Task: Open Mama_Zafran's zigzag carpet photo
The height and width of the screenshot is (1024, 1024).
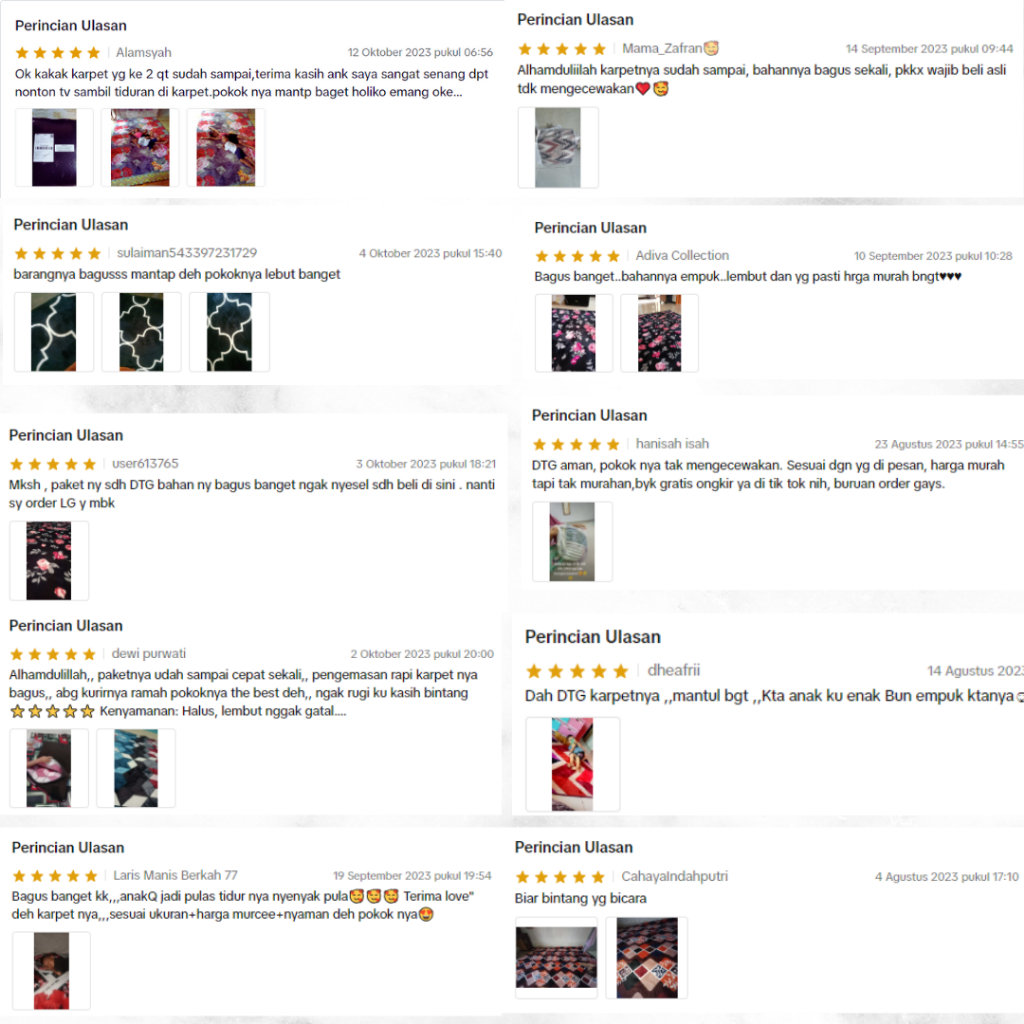Action: coord(558,148)
